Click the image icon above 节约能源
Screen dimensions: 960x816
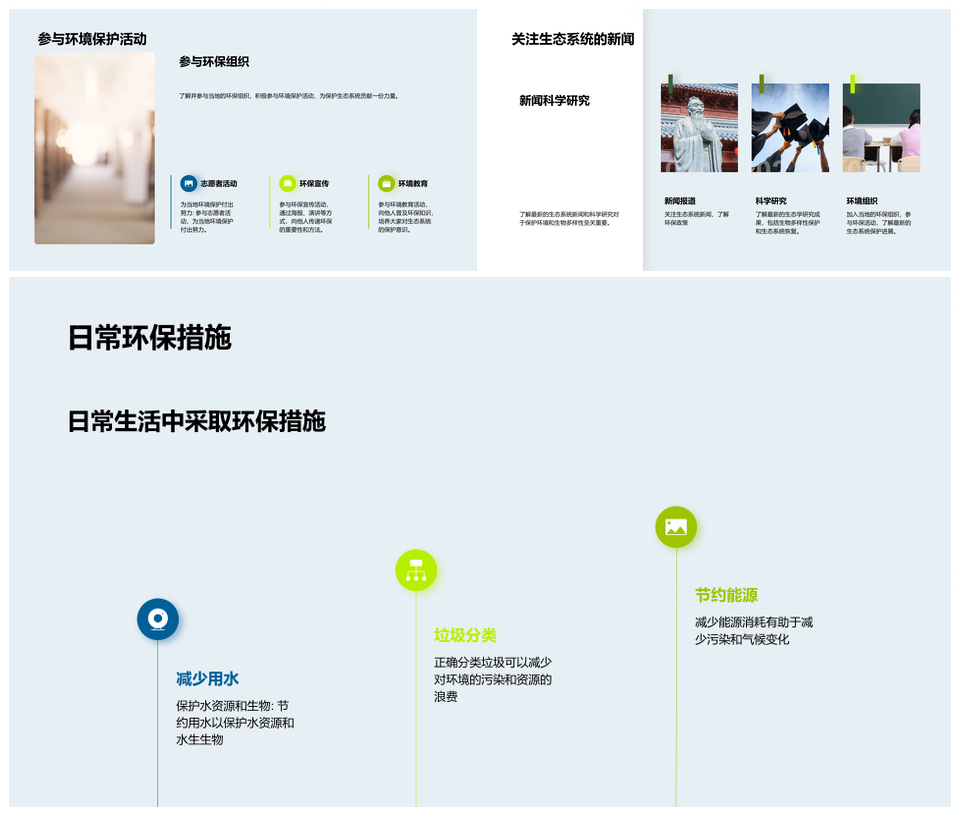coord(676,526)
